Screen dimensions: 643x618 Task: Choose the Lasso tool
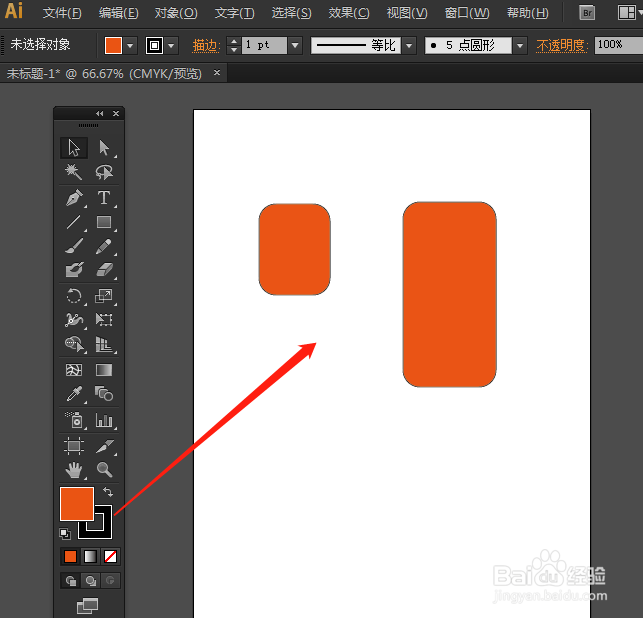click(104, 172)
